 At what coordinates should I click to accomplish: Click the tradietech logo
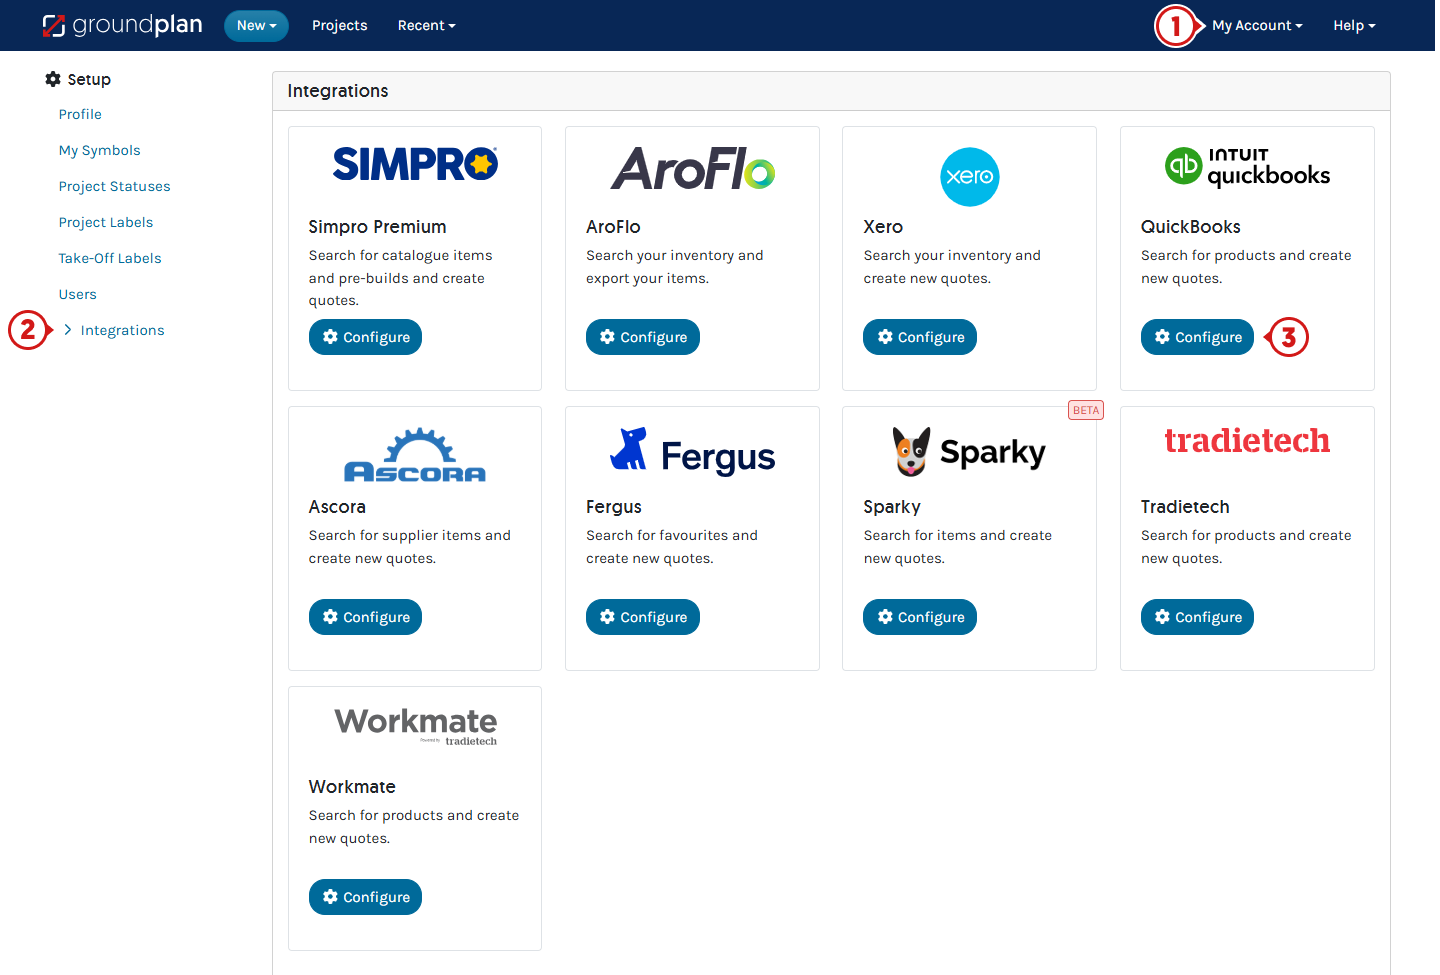click(1247, 440)
